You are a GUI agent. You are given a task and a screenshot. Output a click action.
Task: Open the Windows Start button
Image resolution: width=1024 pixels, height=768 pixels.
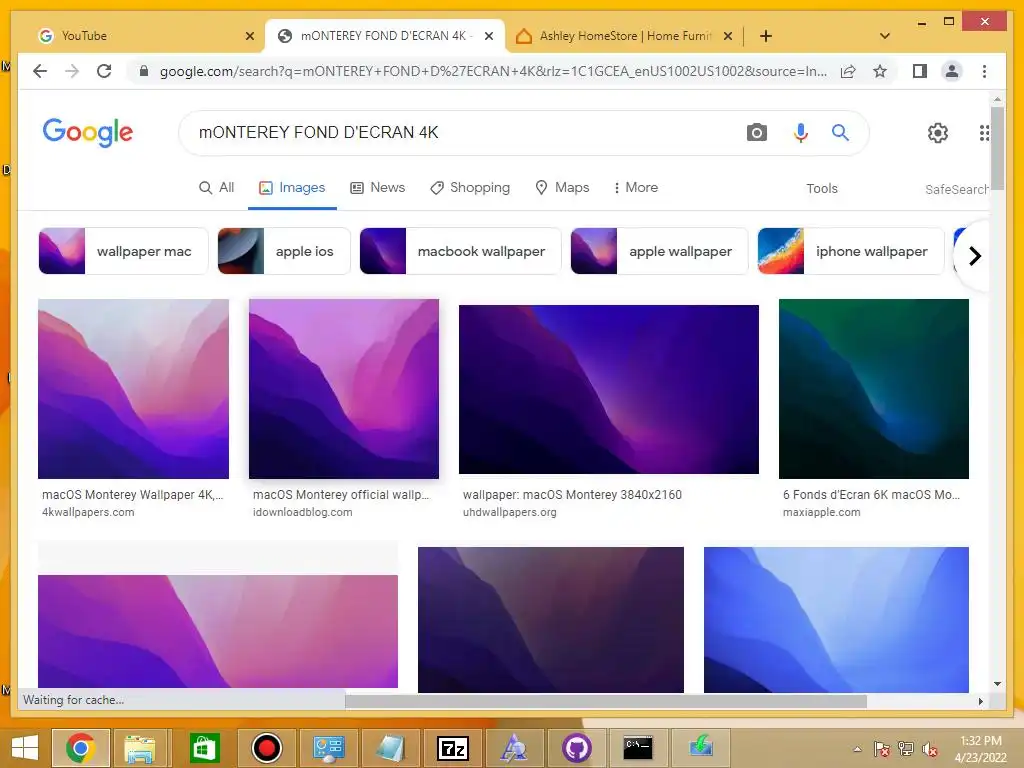coord(25,748)
